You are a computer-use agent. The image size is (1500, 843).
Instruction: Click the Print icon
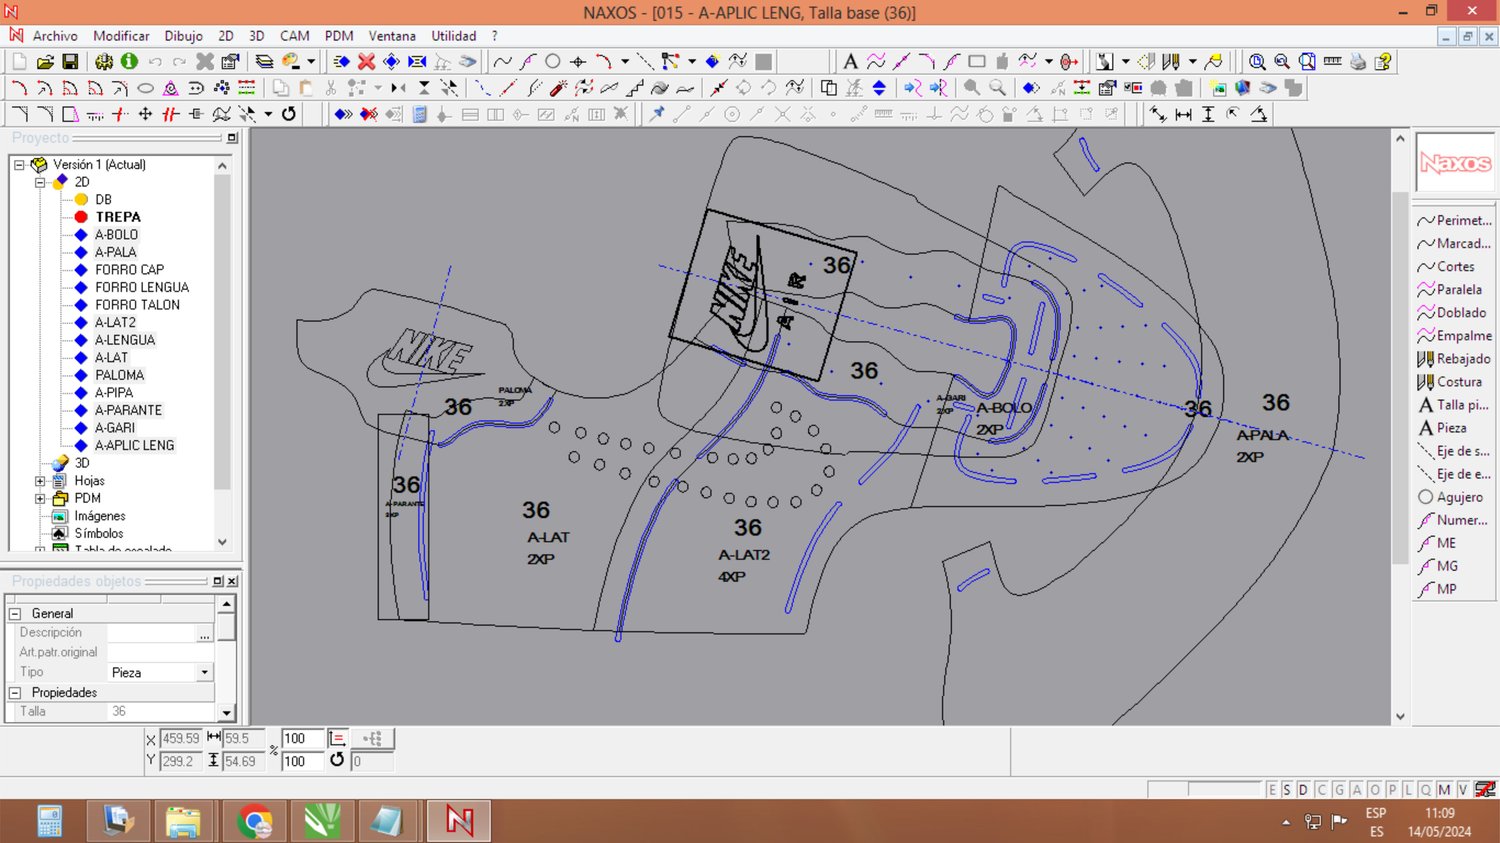click(1358, 62)
